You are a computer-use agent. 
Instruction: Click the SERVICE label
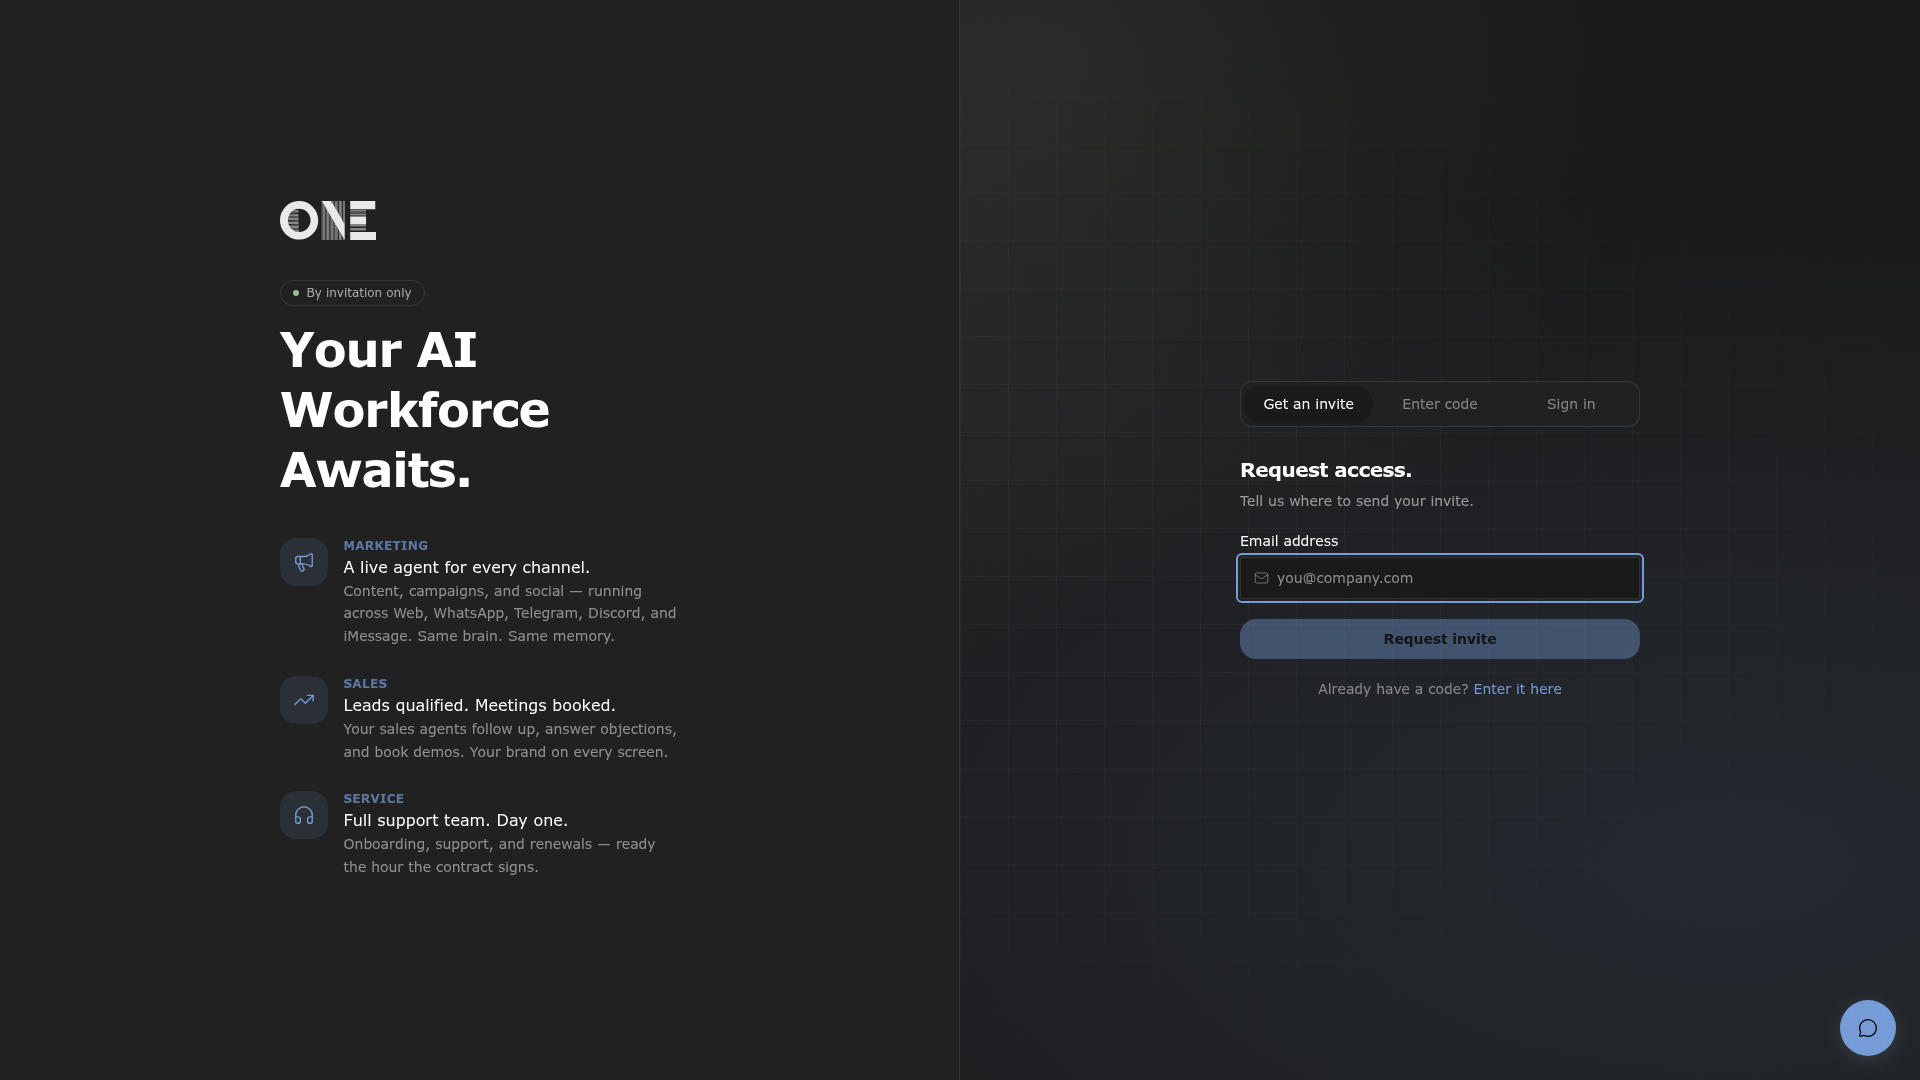tap(374, 799)
